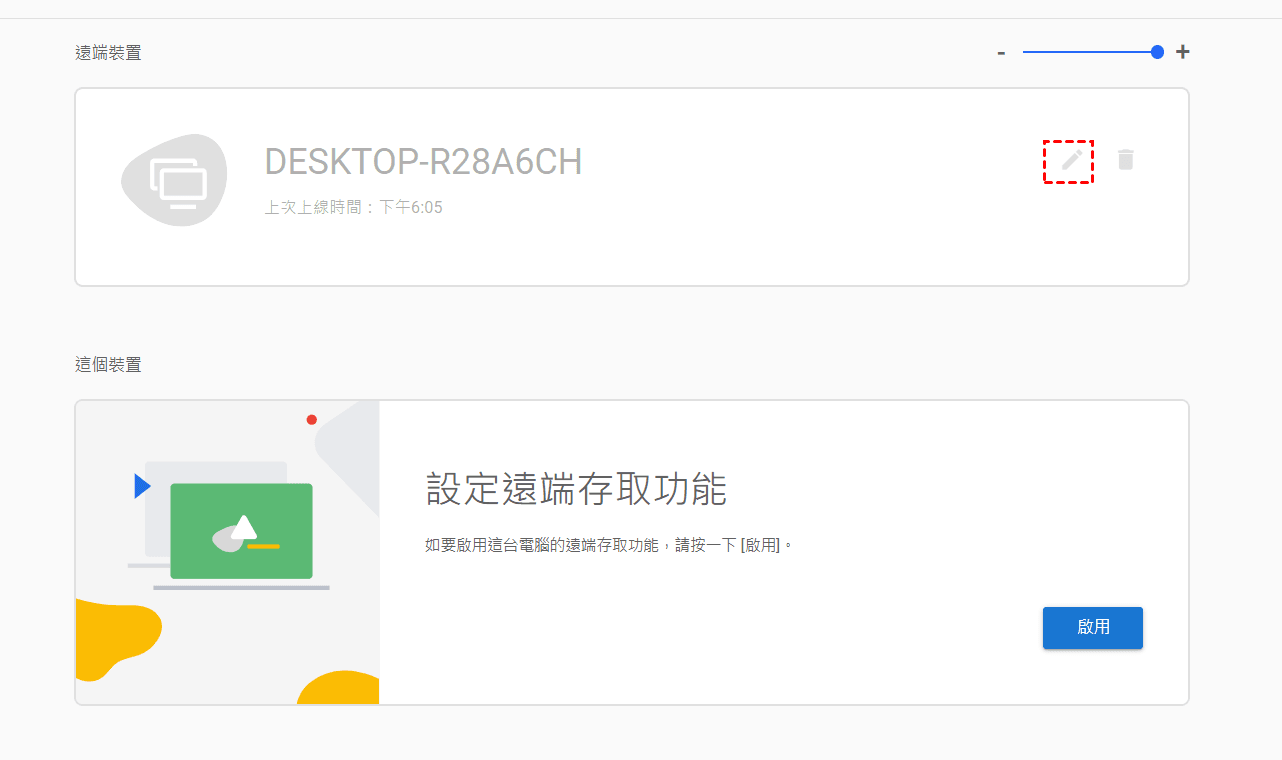Click the blue slider handle knob
The width and height of the screenshot is (1282, 760).
[x=1157, y=52]
